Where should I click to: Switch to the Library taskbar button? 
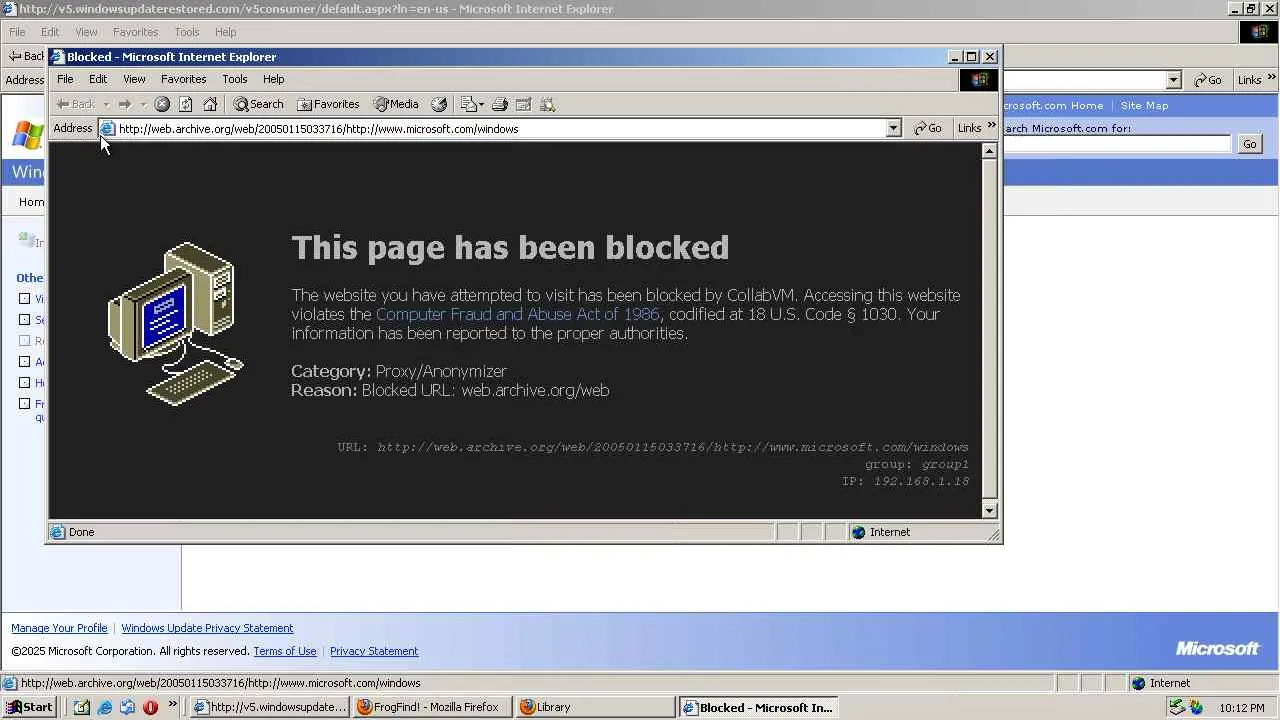click(x=595, y=707)
